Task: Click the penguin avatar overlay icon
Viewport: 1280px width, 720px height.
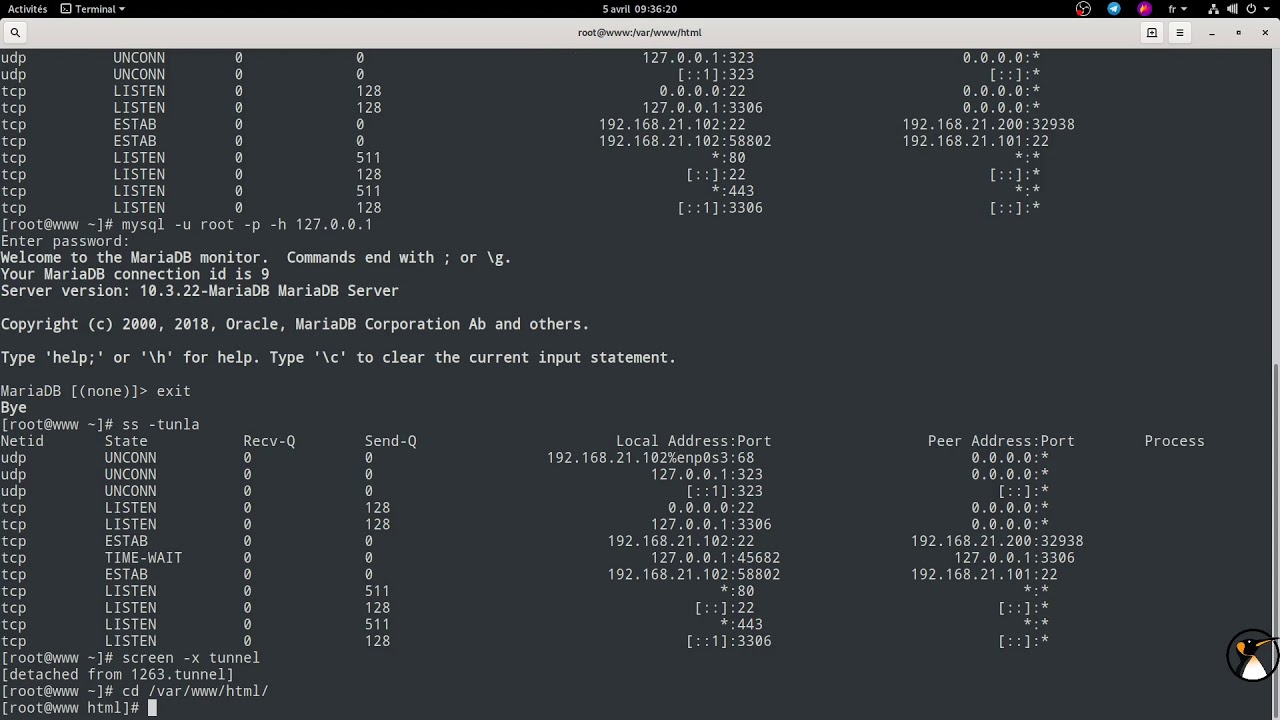Action: [1252, 656]
